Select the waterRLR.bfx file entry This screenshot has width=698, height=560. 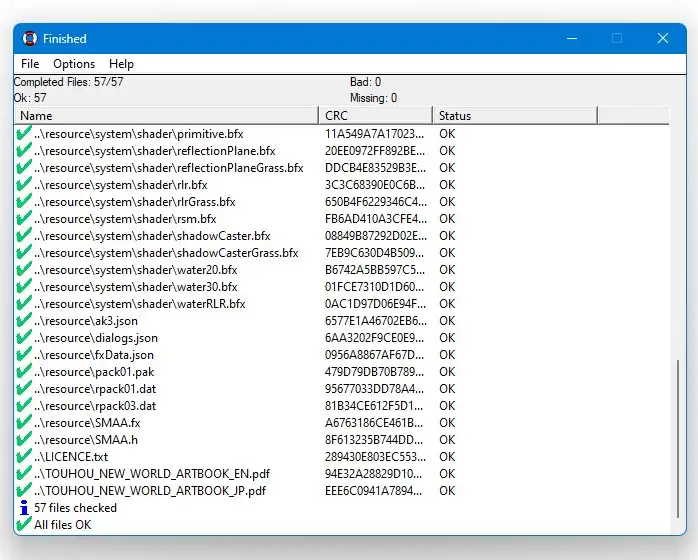point(139,303)
